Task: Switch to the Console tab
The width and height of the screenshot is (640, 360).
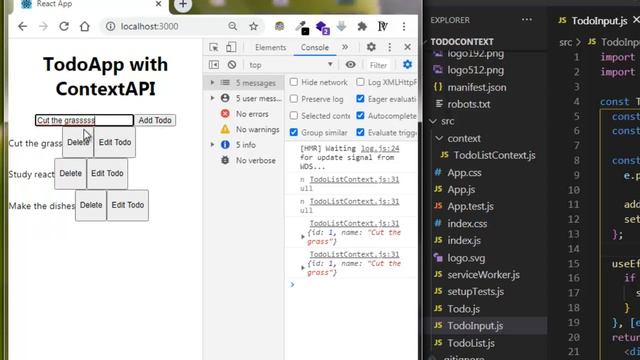Action: click(x=315, y=47)
